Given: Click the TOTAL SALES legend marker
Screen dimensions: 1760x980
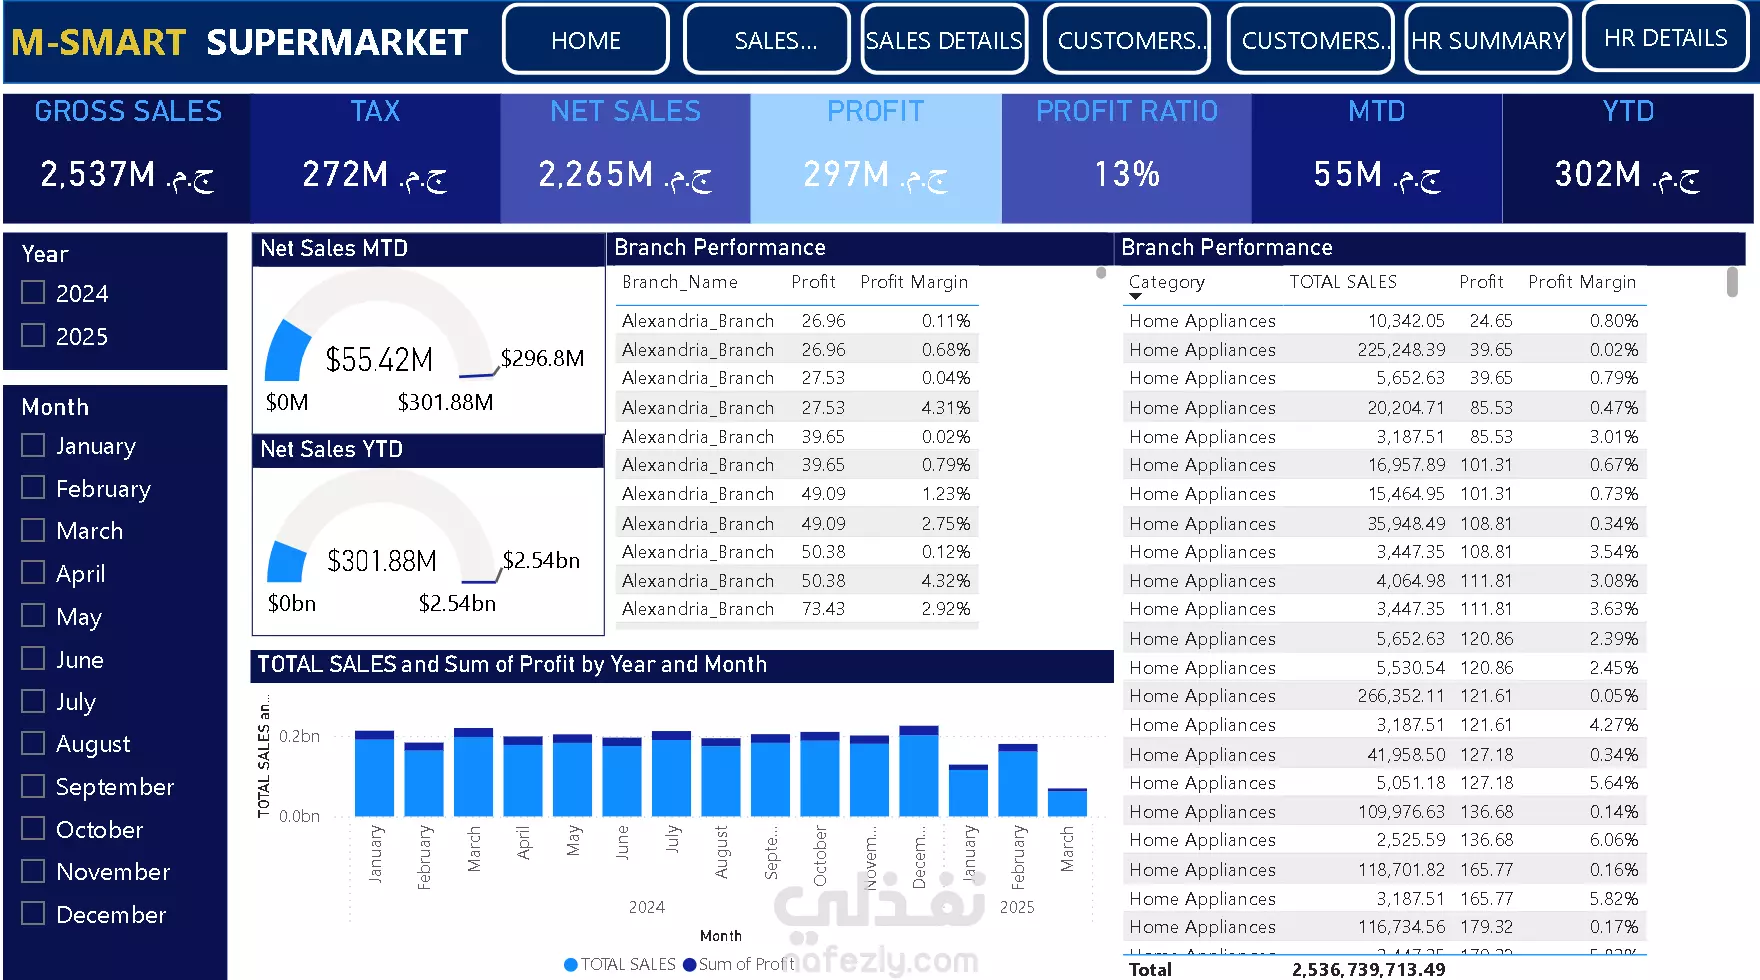Looking at the screenshot, I should (x=571, y=965).
